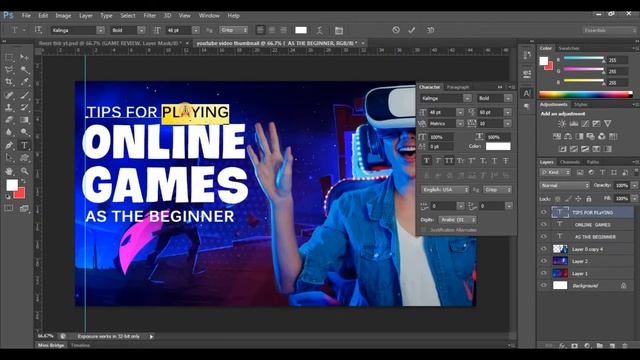Viewport: 640px width, 360px height.
Task: Toggle visibility of Layer 1
Action: pyautogui.click(x=543, y=273)
